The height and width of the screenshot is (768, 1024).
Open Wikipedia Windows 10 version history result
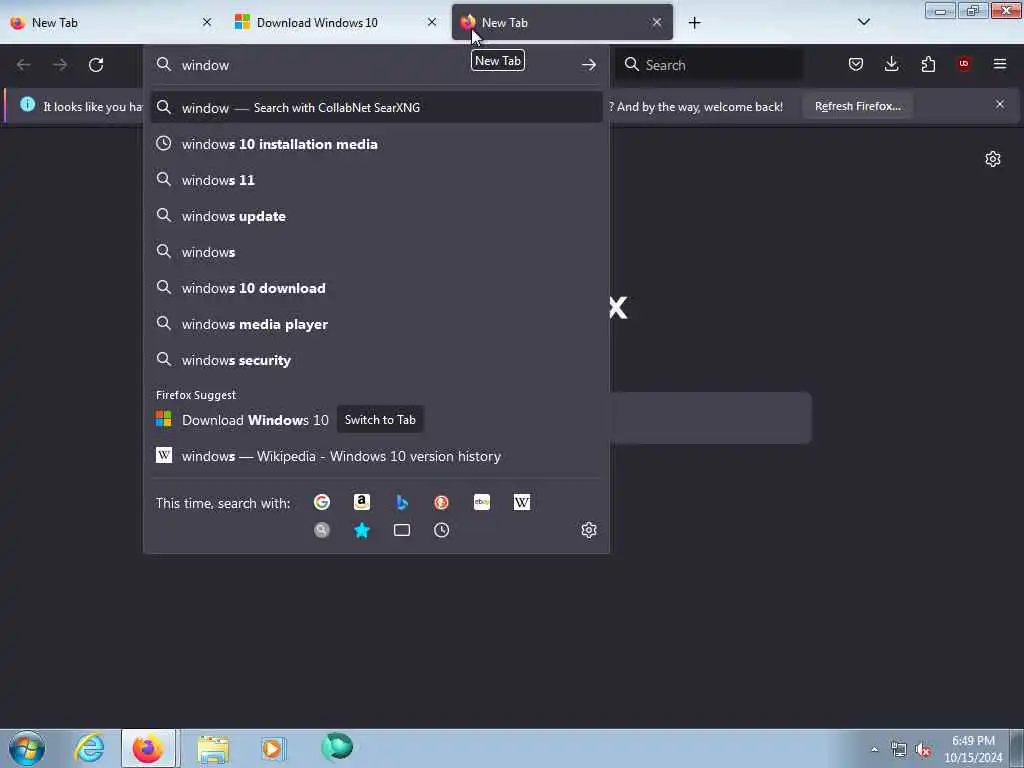click(x=376, y=456)
